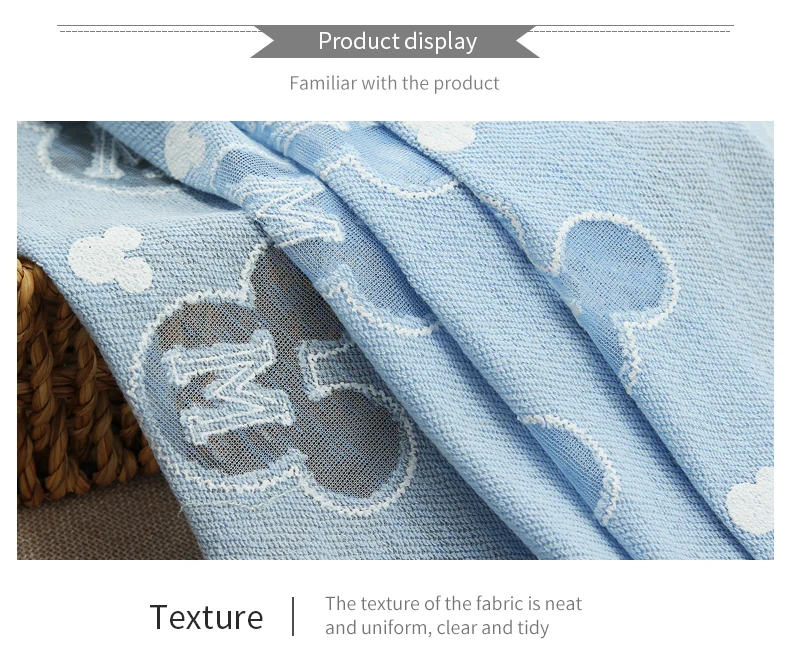
Task: Click the dashed line left of the banner
Action: (159, 31)
